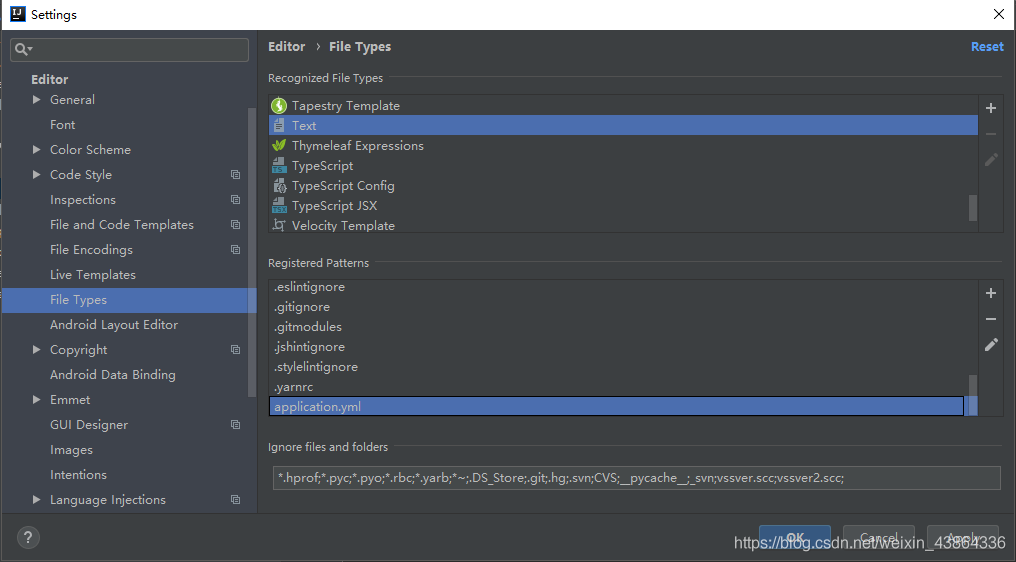Image resolution: width=1016 pixels, height=562 pixels.
Task: Open the Live Templates settings page
Action: pos(93,275)
